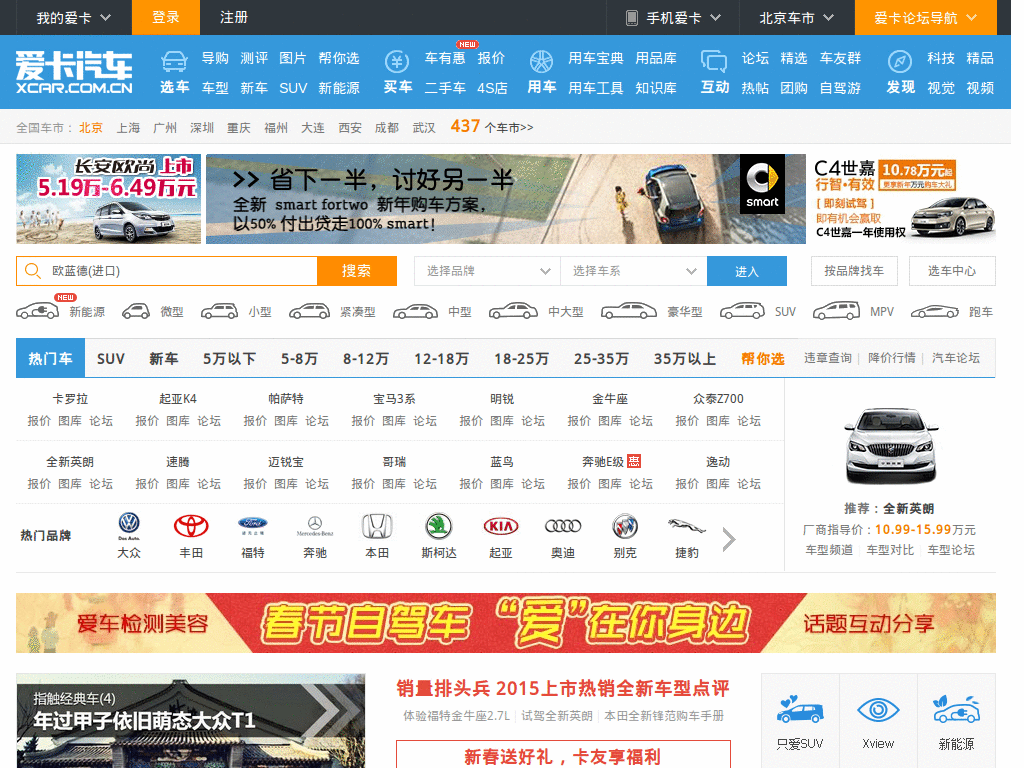This screenshot has height=768, width=1024.
Task: Open the 大众 Volkswagen brand logo
Action: click(x=129, y=524)
